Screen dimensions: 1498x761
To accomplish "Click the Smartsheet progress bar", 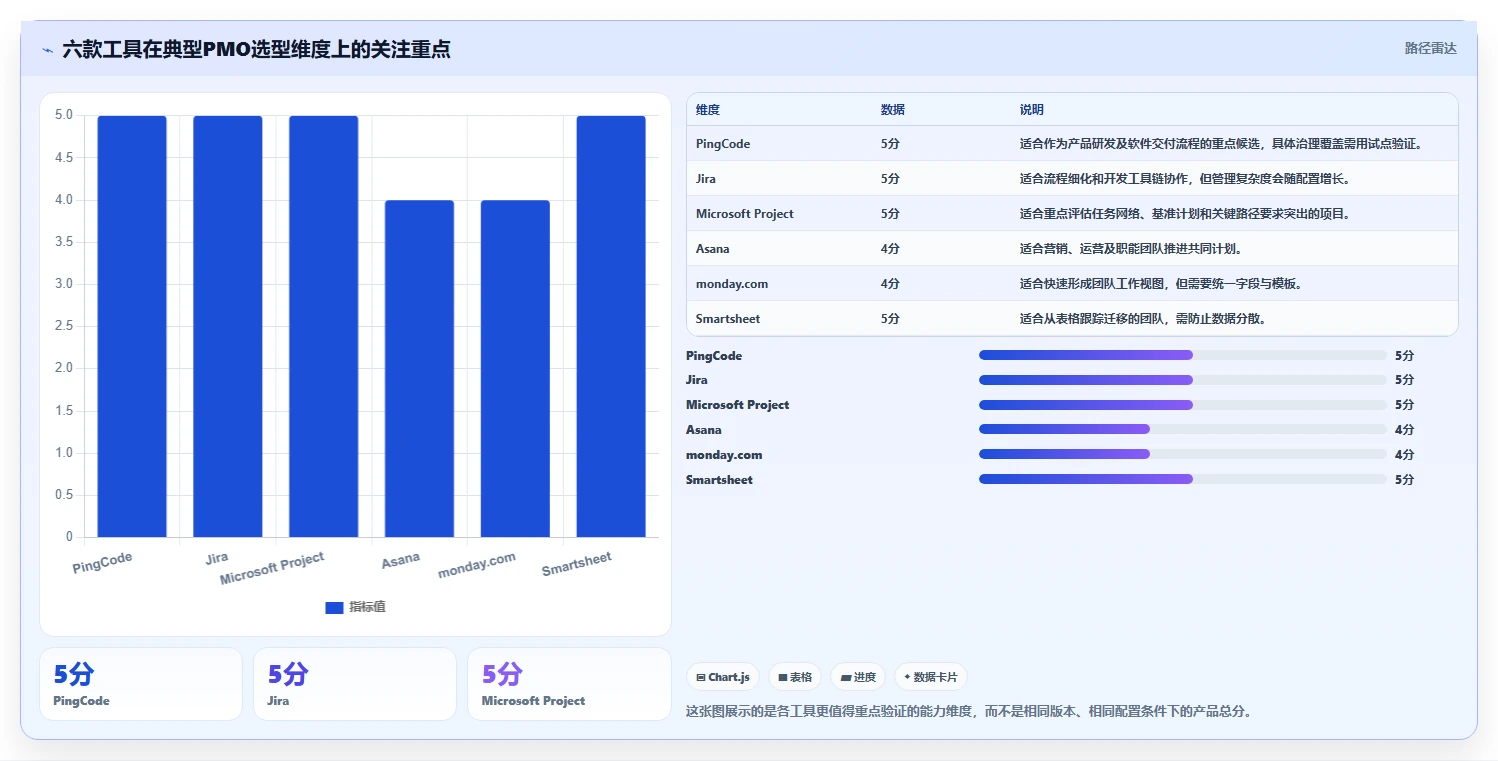I will (x=1183, y=480).
